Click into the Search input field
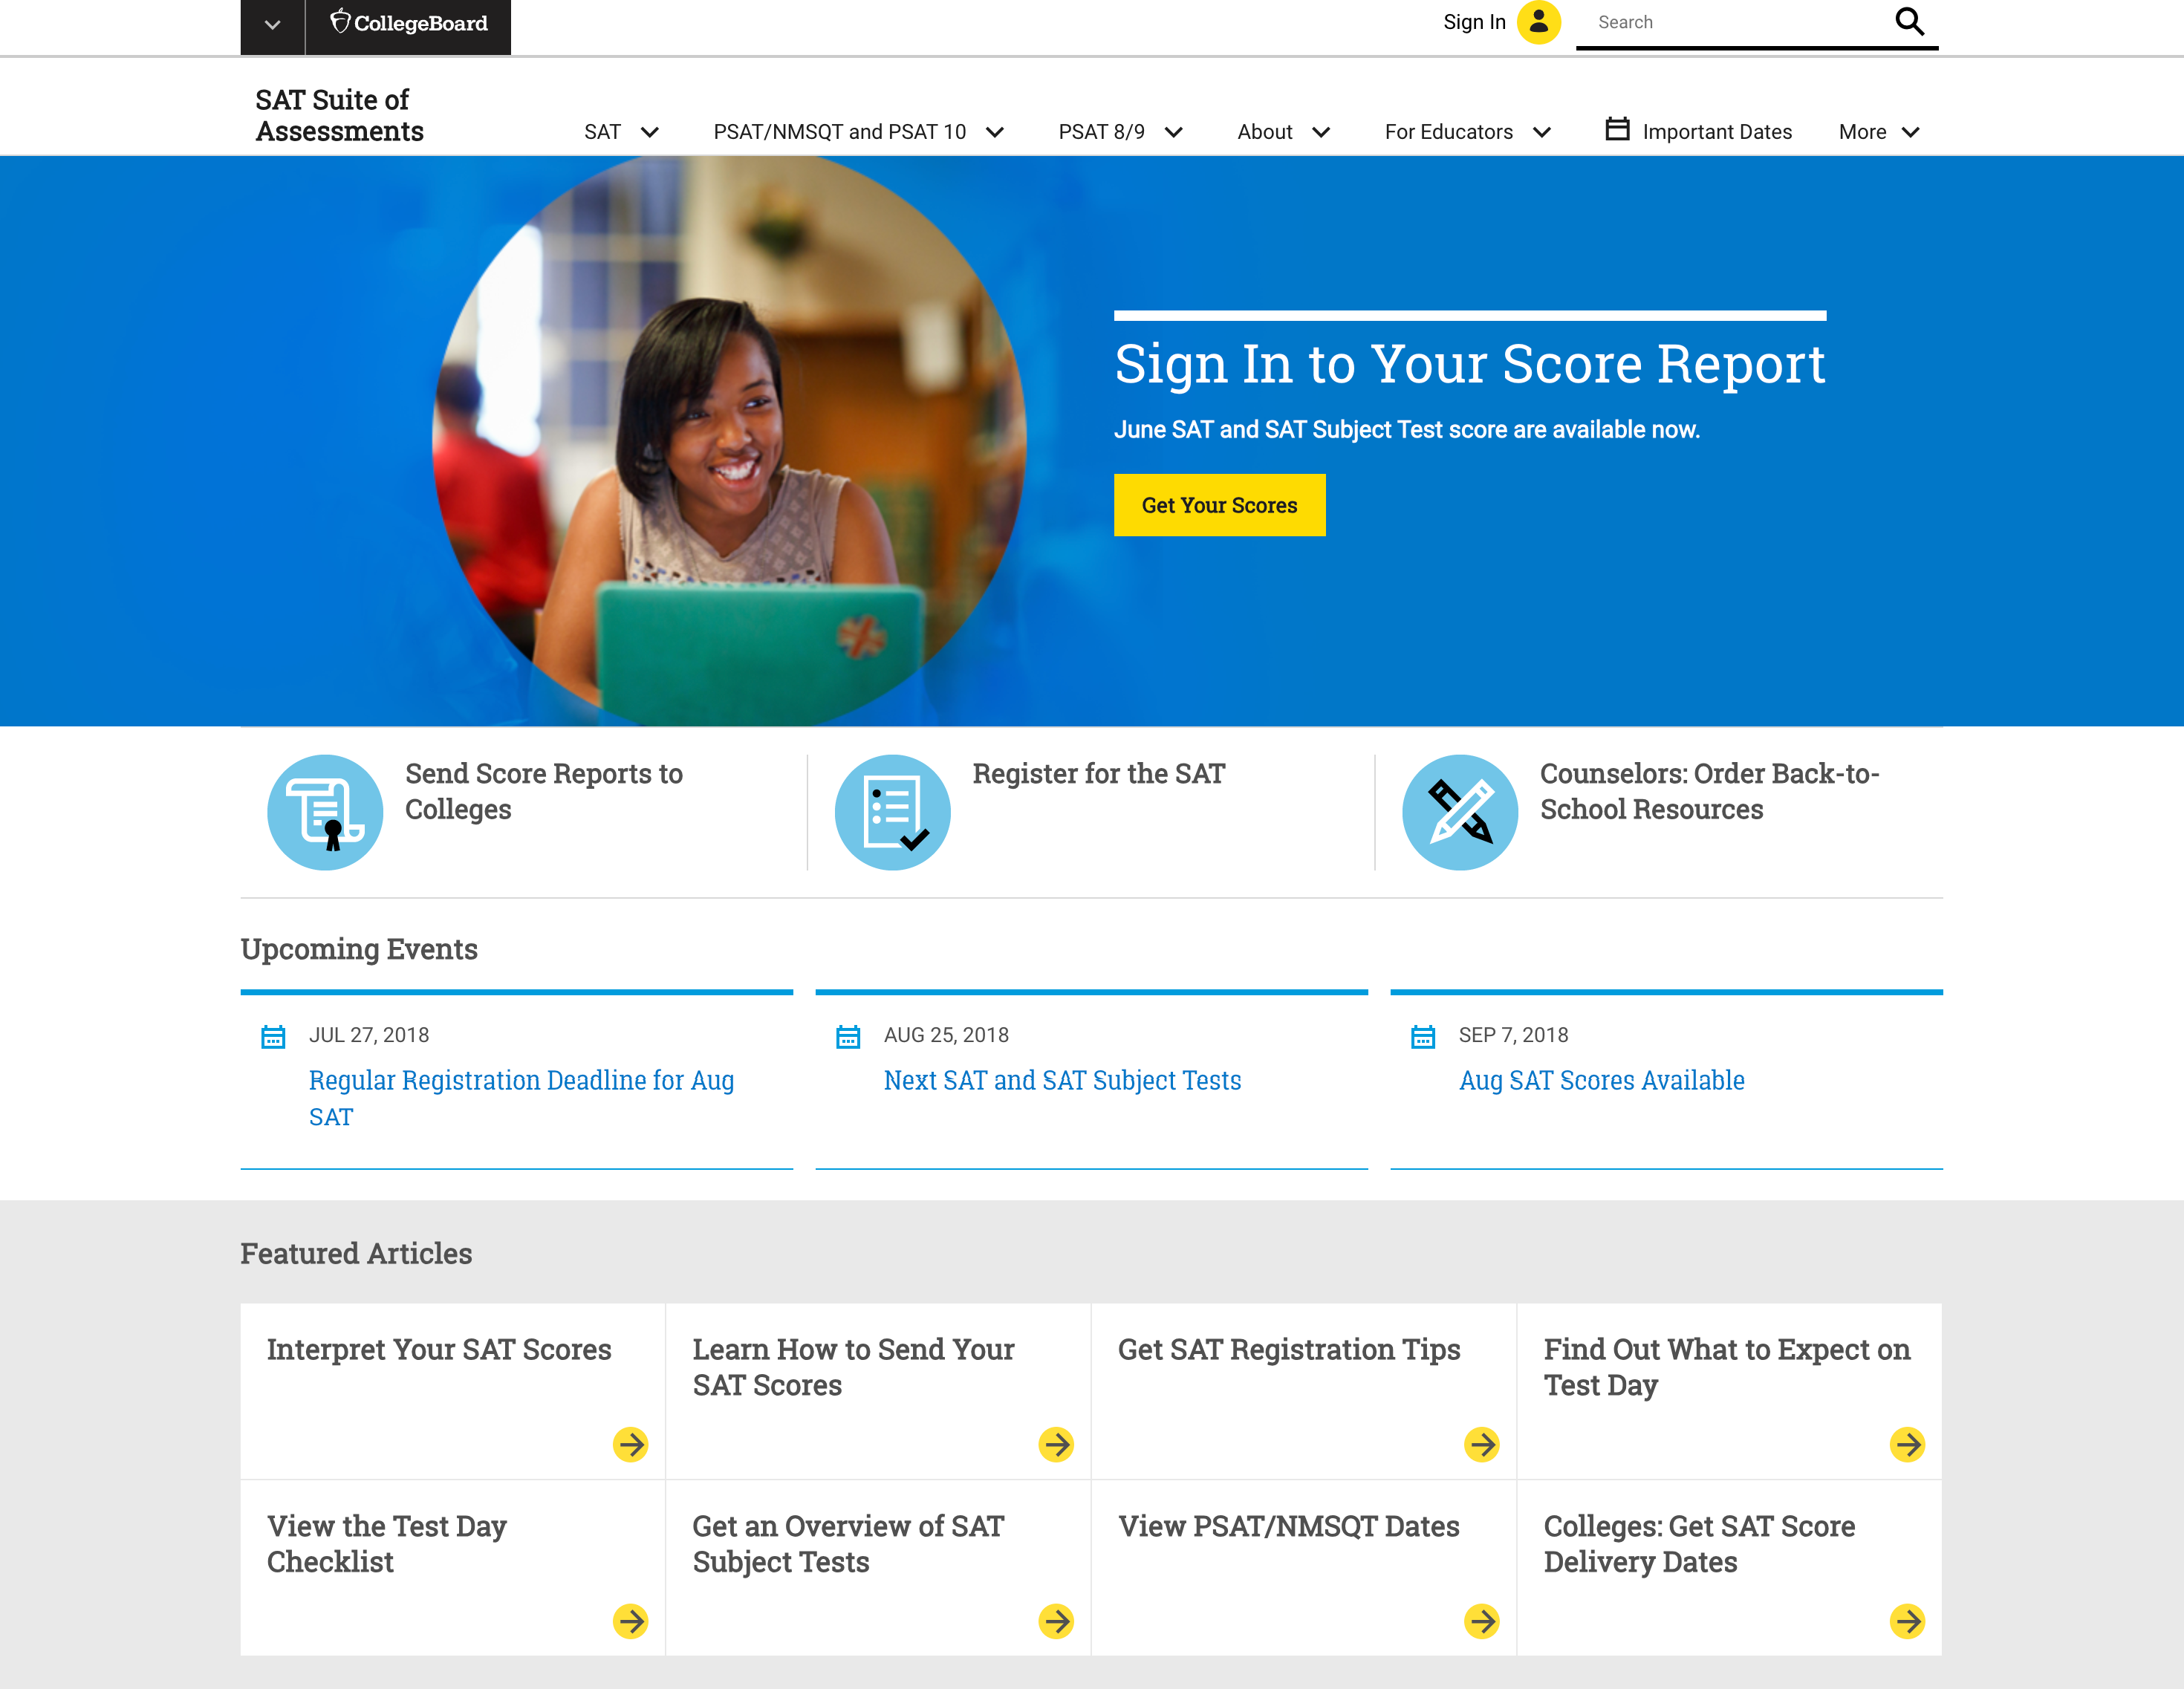 click(x=1735, y=22)
